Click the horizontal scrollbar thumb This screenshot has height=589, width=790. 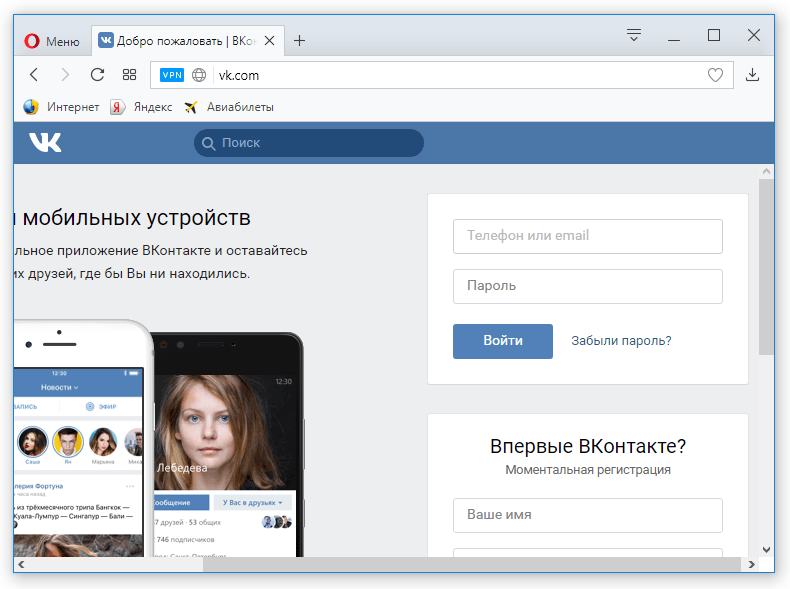tap(472, 564)
